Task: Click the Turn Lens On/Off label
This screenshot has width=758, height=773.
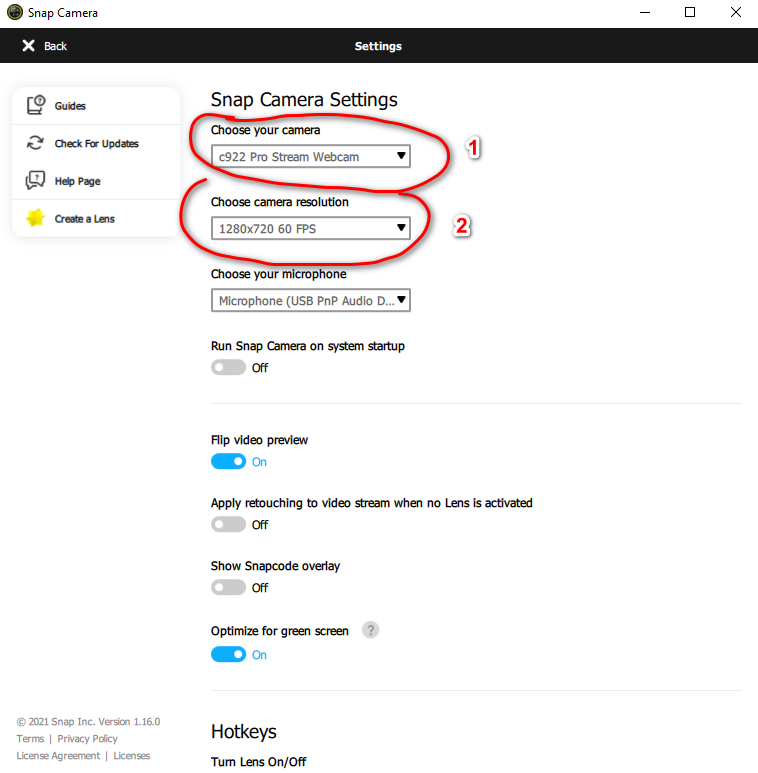Action: (x=258, y=762)
